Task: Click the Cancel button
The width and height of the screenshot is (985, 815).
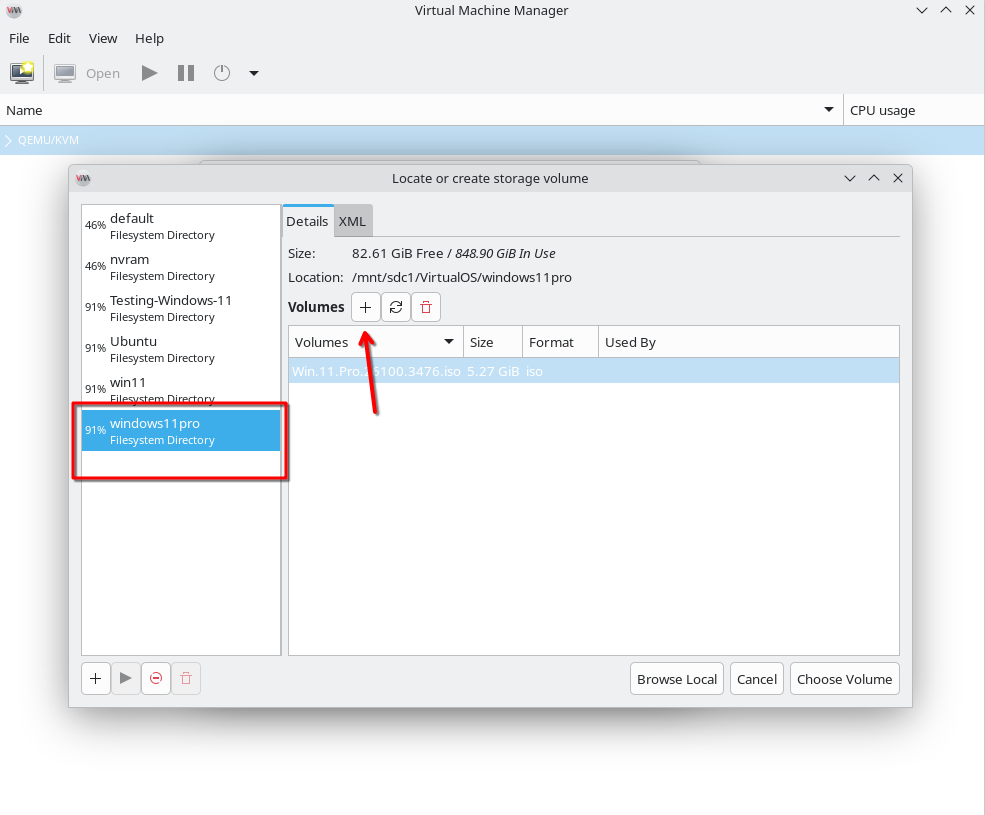Action: [756, 679]
